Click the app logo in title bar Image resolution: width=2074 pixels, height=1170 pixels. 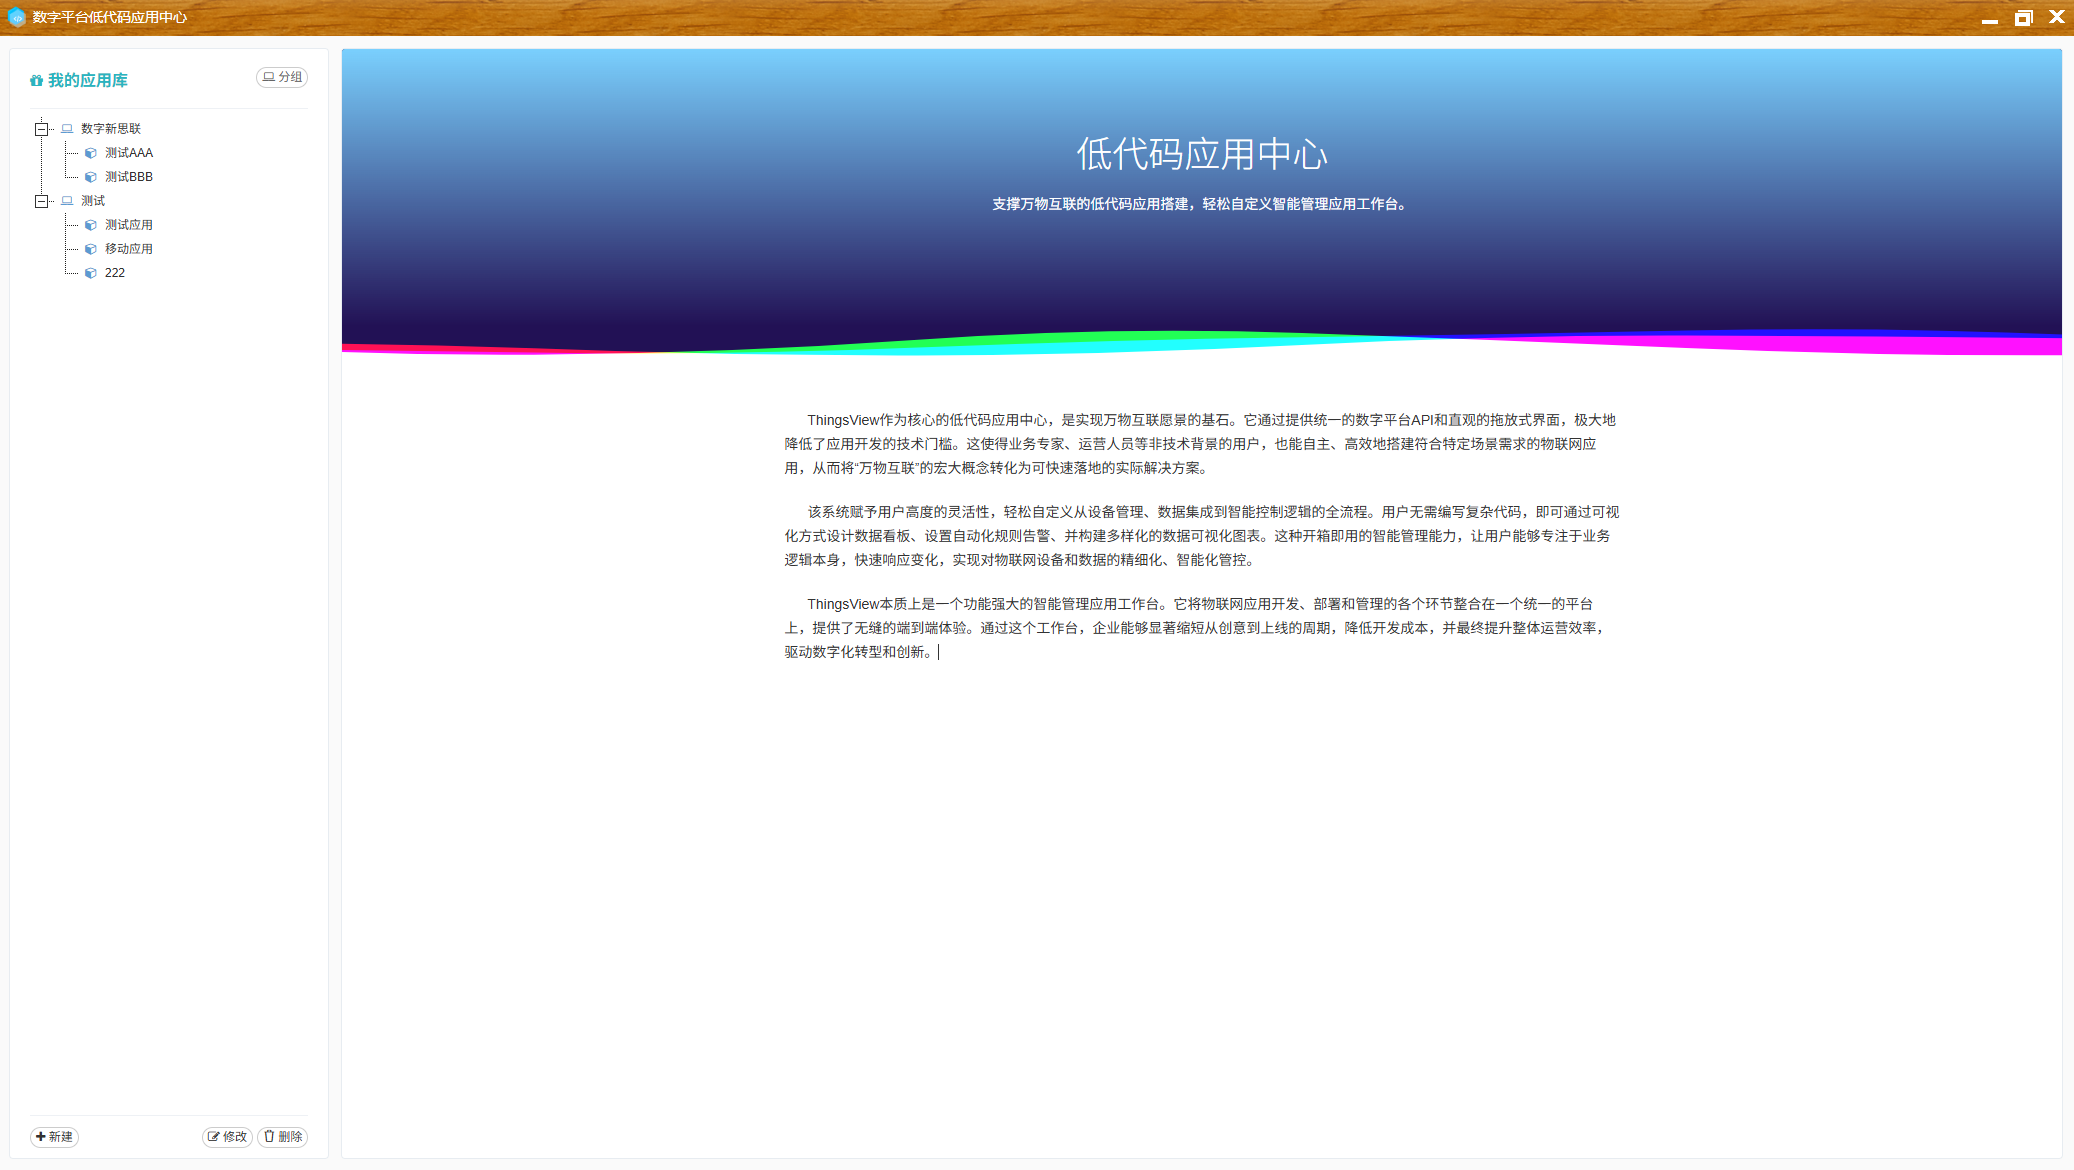pos(16,17)
